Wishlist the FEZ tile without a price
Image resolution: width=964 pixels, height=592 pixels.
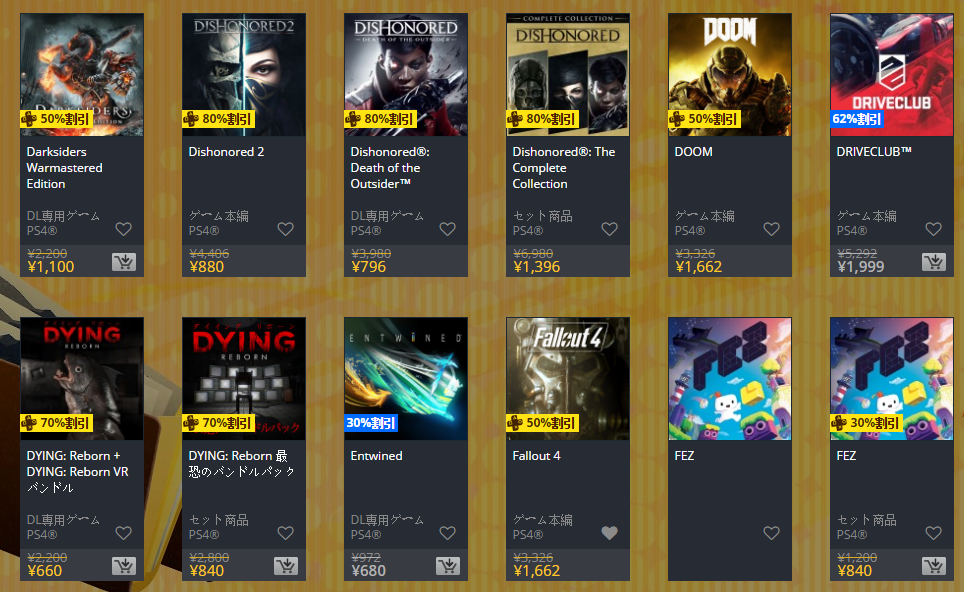click(772, 533)
